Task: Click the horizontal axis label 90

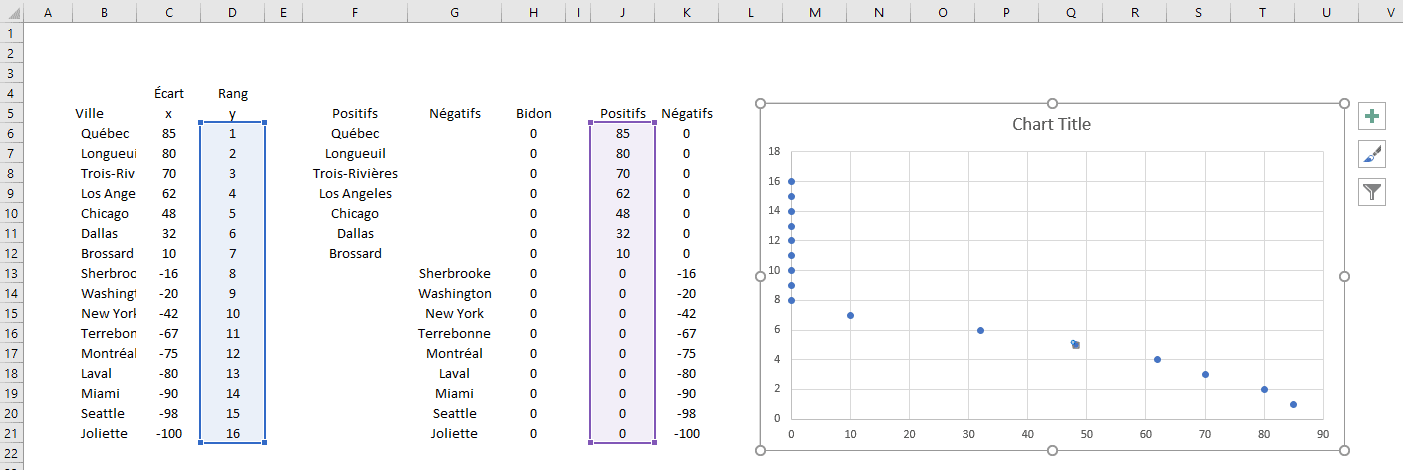Action: coord(1322,435)
